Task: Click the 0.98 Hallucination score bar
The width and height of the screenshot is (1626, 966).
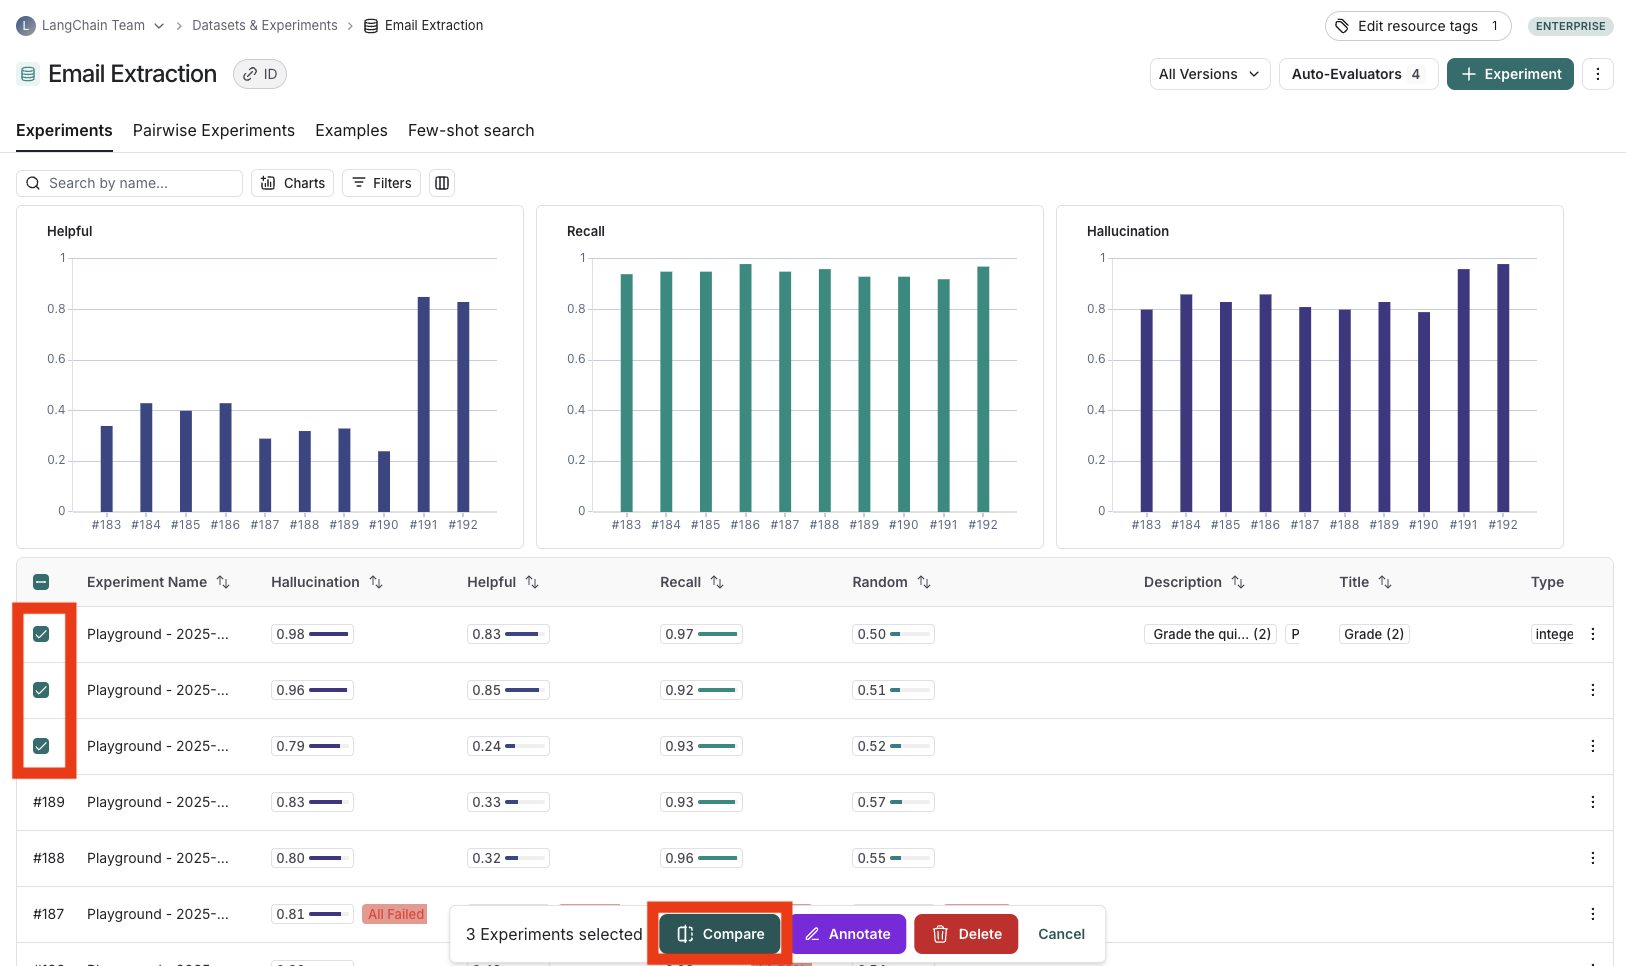Action: click(x=312, y=633)
